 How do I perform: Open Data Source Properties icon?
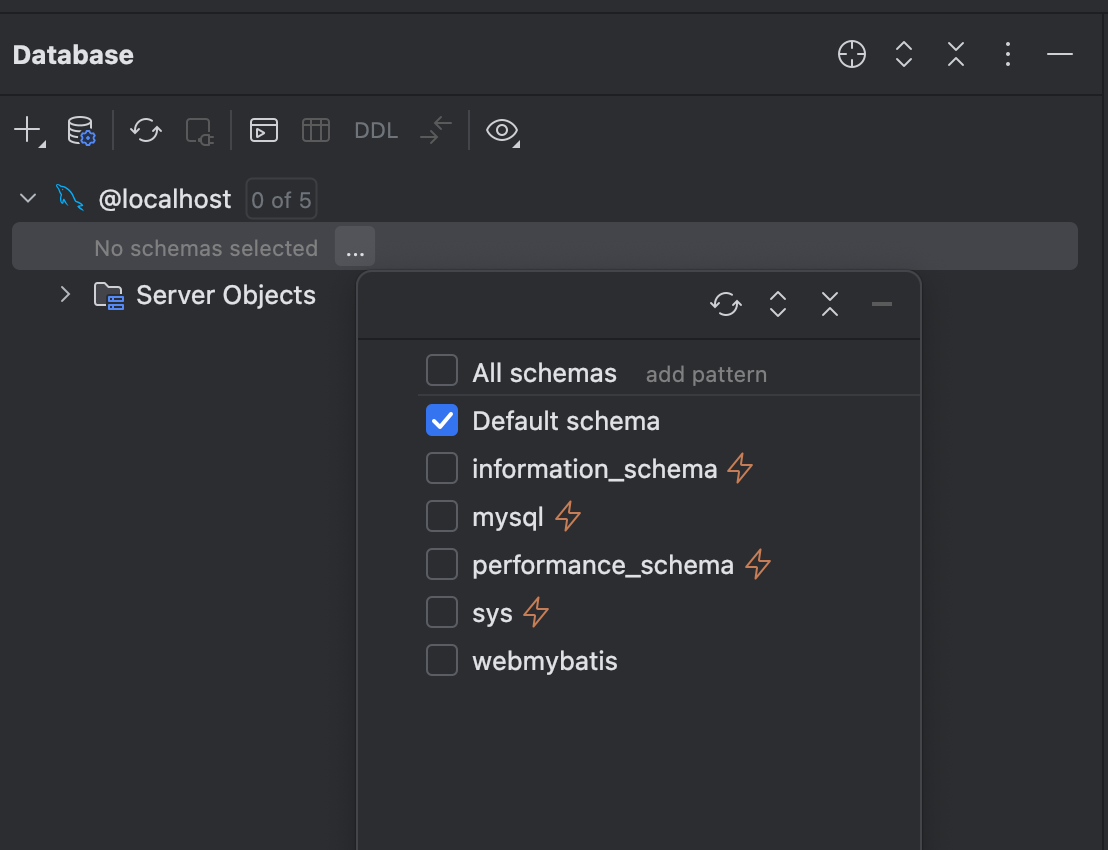click(x=81, y=131)
